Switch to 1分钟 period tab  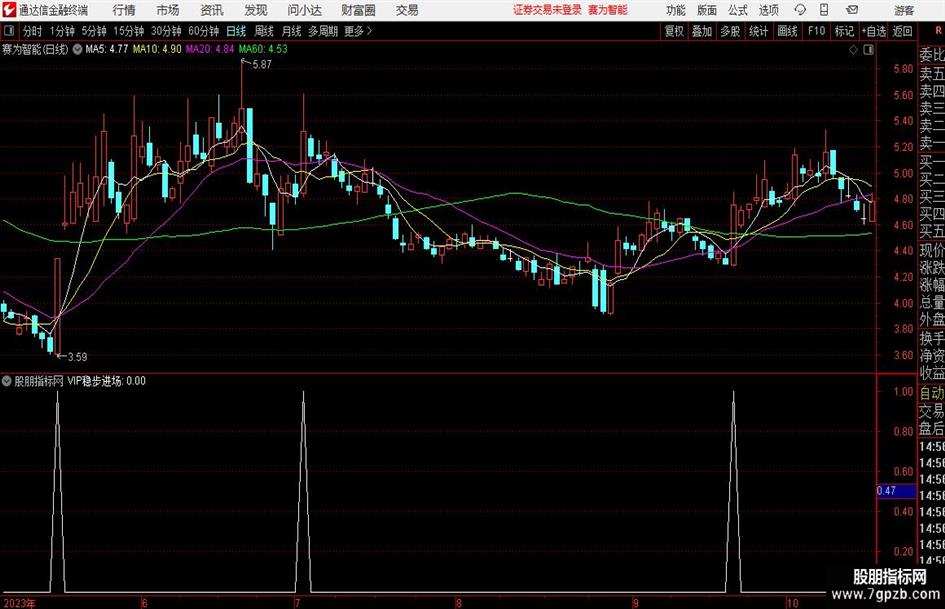(x=61, y=31)
